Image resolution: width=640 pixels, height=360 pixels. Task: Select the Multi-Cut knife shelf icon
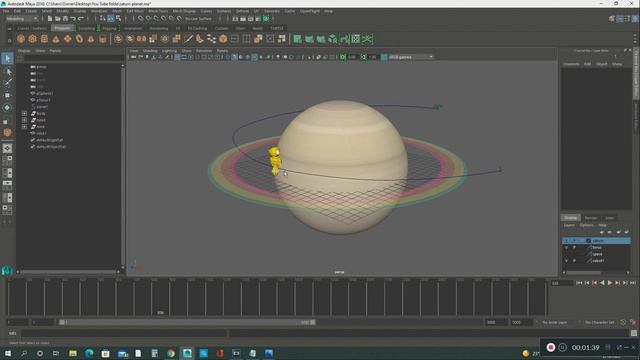[x=188, y=39]
